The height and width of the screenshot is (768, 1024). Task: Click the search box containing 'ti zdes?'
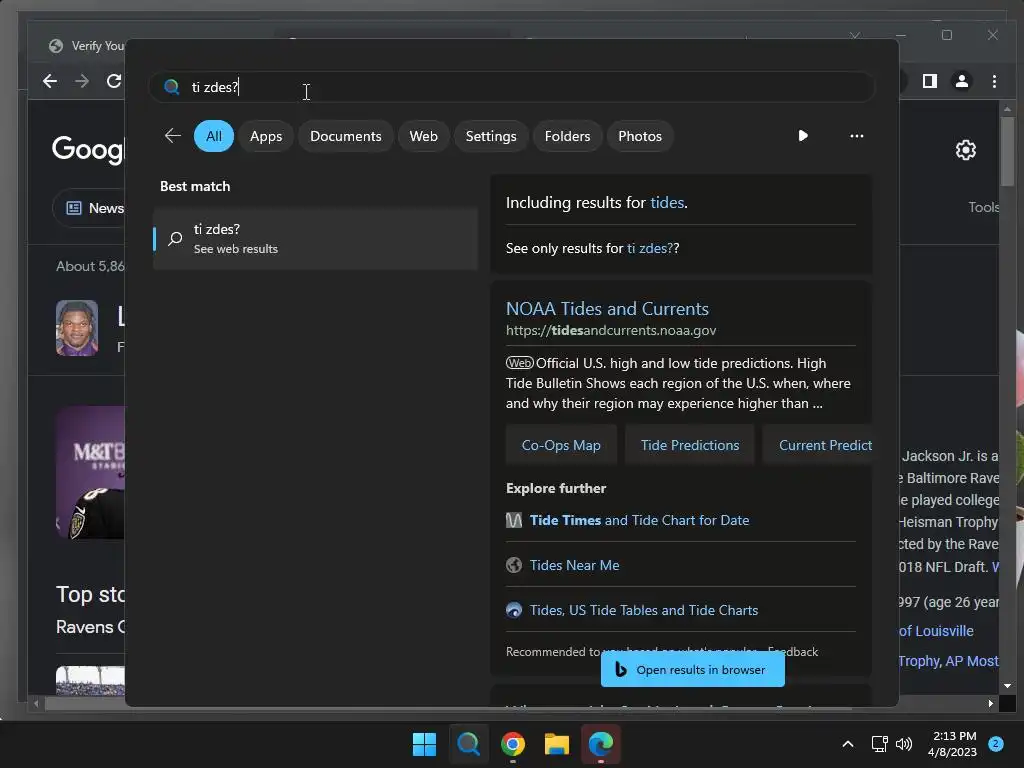click(x=511, y=87)
